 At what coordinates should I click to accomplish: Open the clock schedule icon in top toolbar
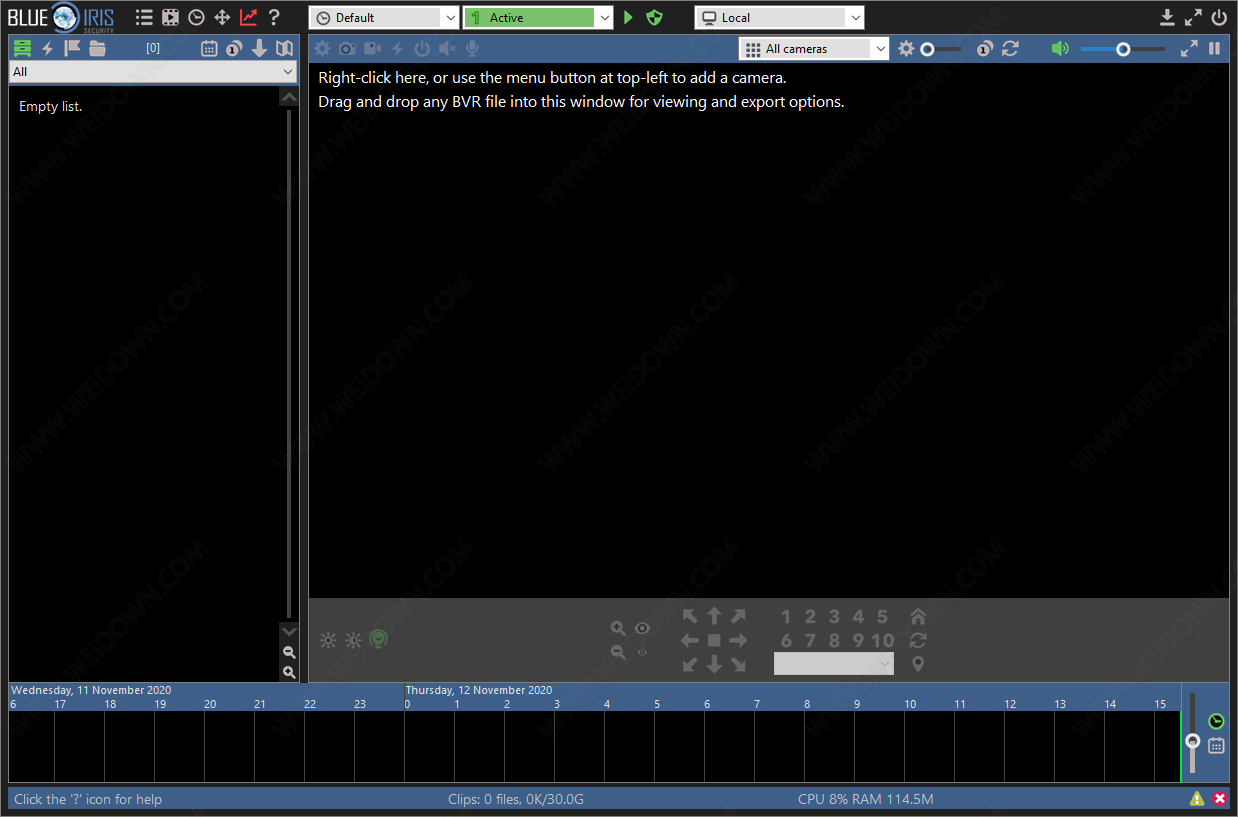196,17
